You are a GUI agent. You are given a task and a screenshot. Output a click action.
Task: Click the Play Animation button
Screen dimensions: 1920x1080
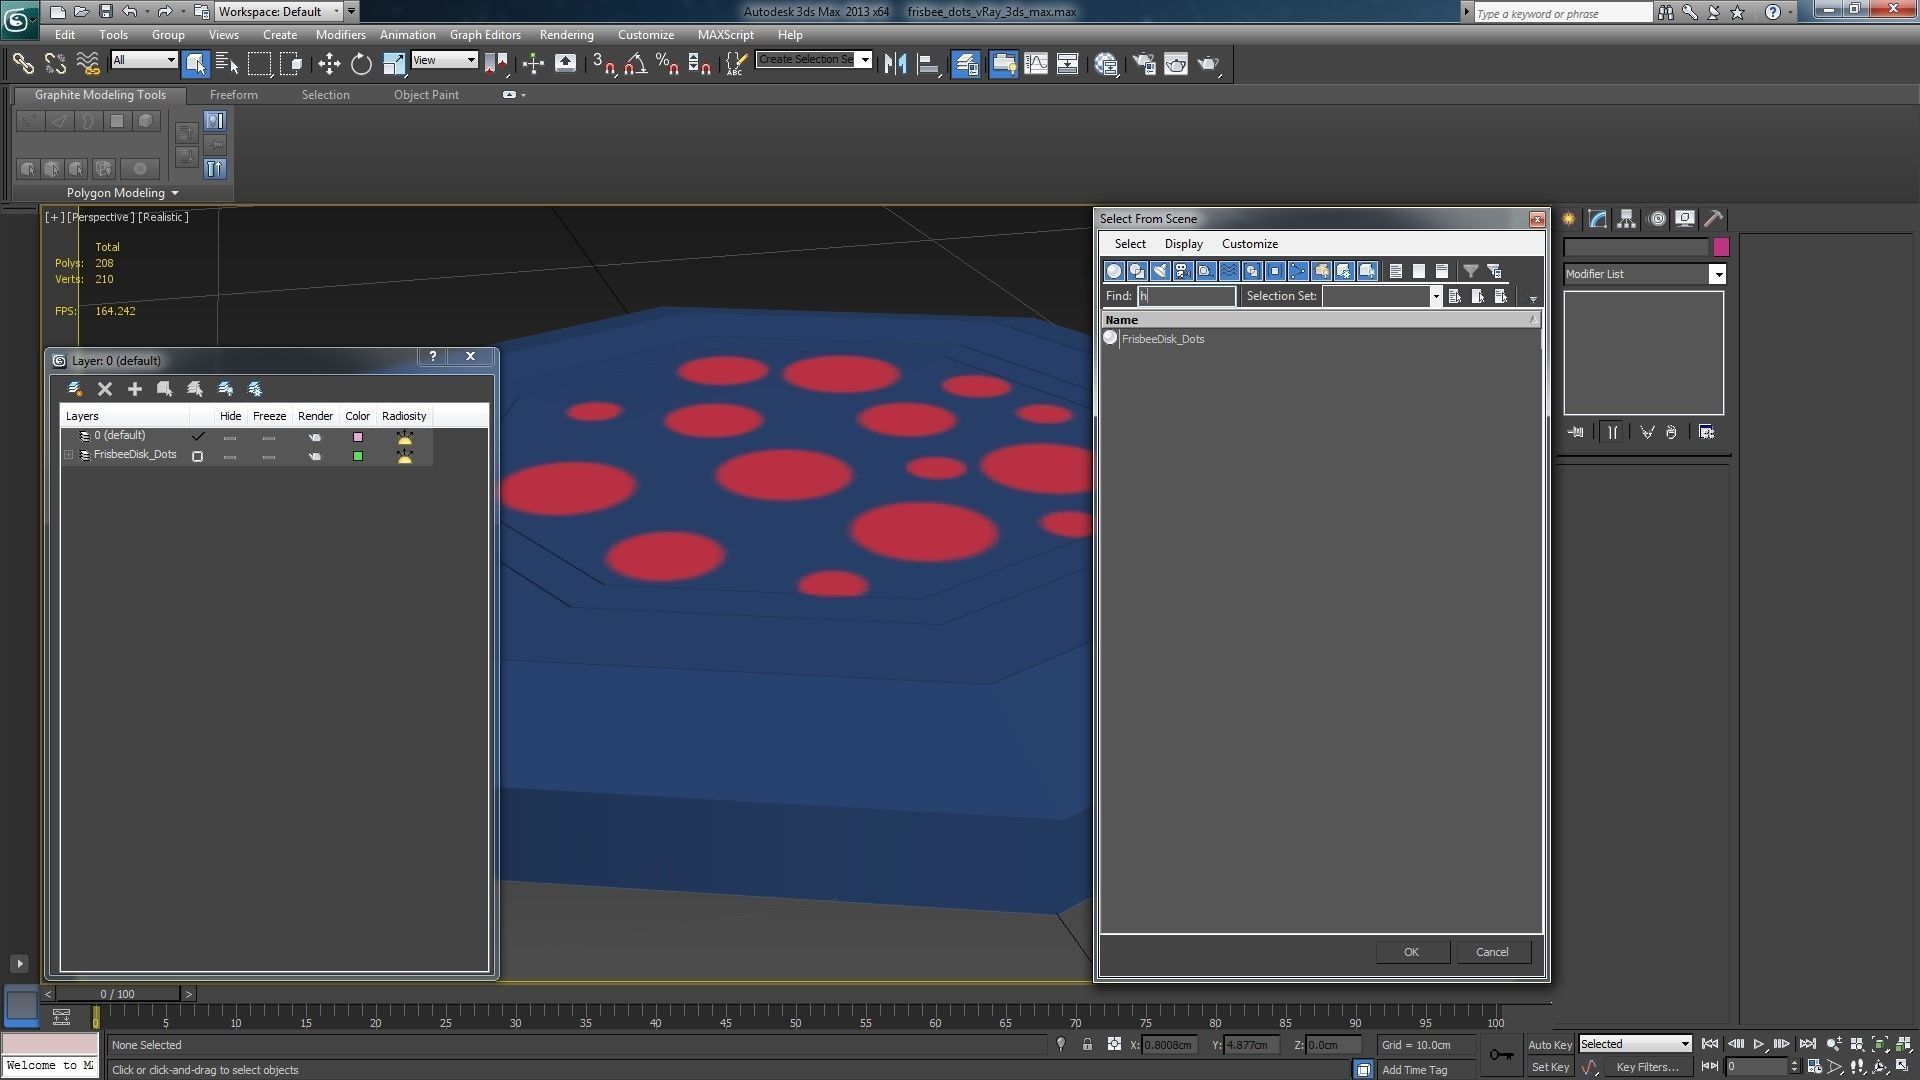(x=1758, y=1044)
